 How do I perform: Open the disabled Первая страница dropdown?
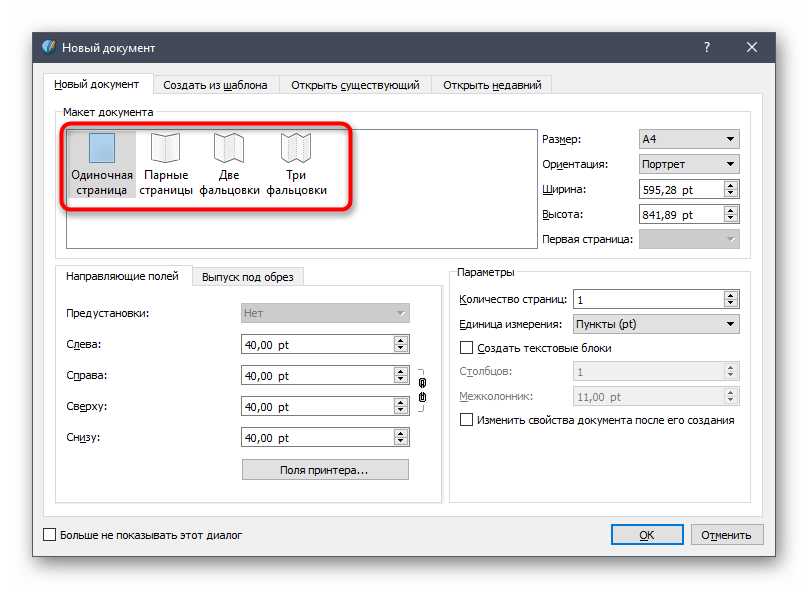coord(689,239)
